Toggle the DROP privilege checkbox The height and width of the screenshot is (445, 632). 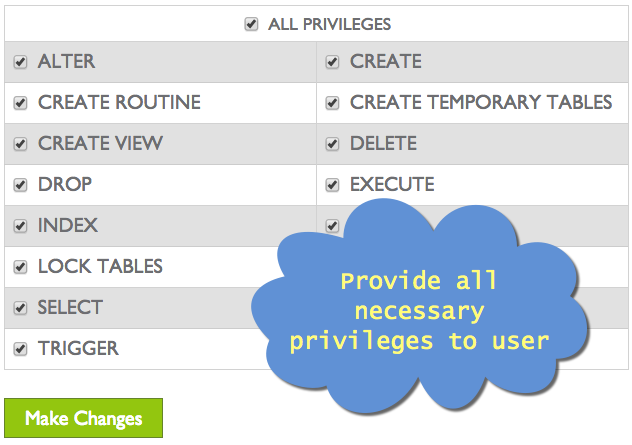(x=20, y=185)
